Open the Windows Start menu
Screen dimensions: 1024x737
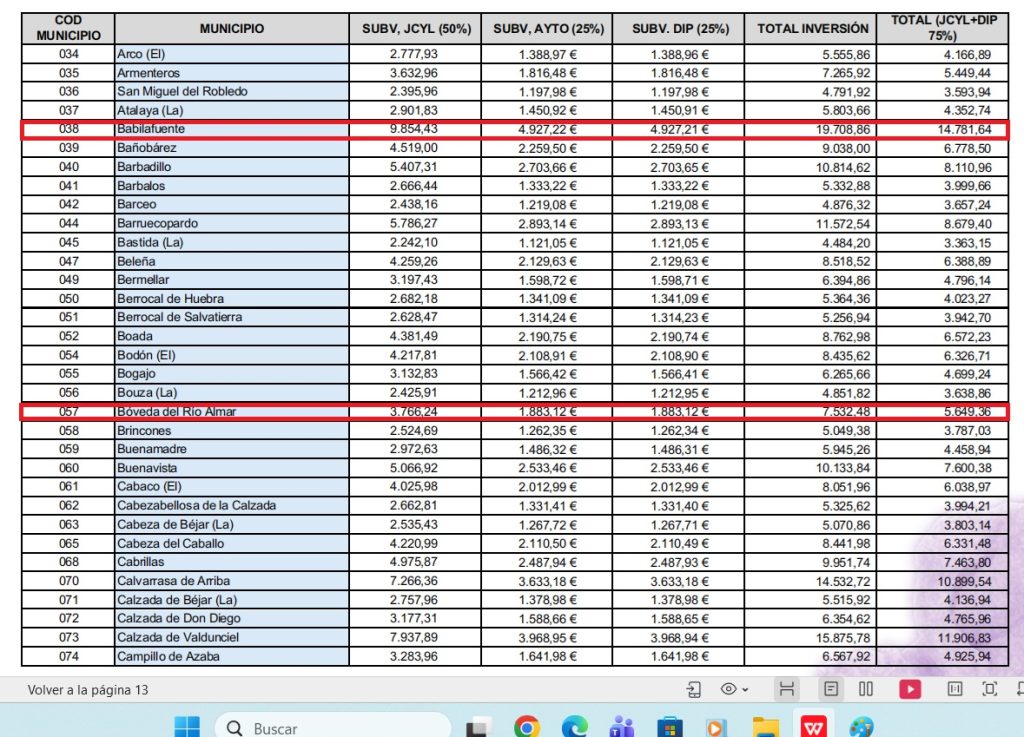[x=187, y=728]
